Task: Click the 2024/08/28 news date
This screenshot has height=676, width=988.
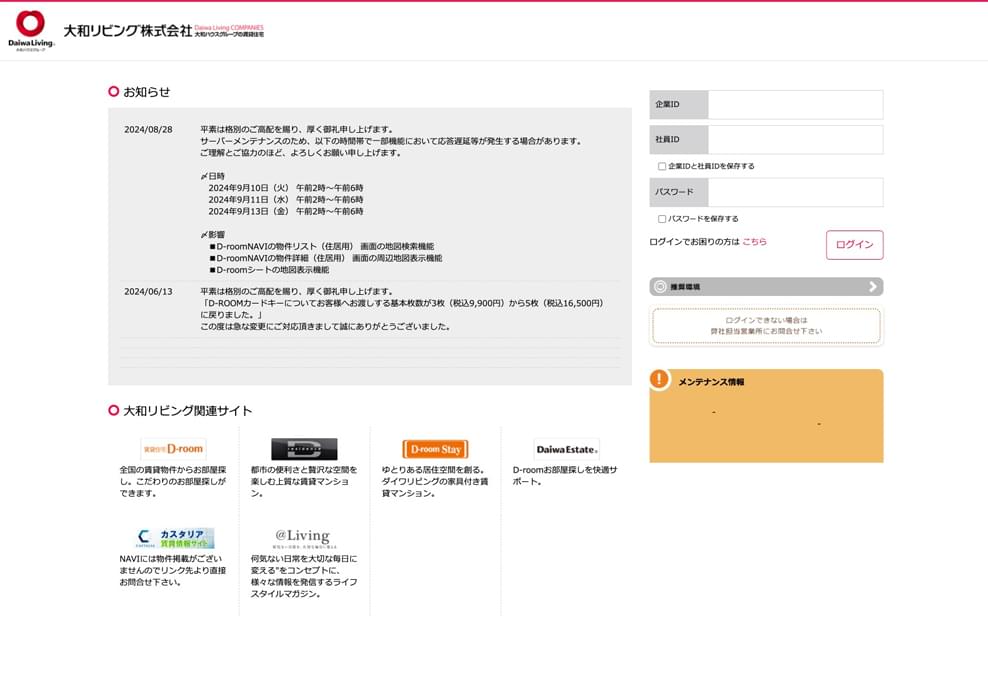Action: tap(148, 129)
